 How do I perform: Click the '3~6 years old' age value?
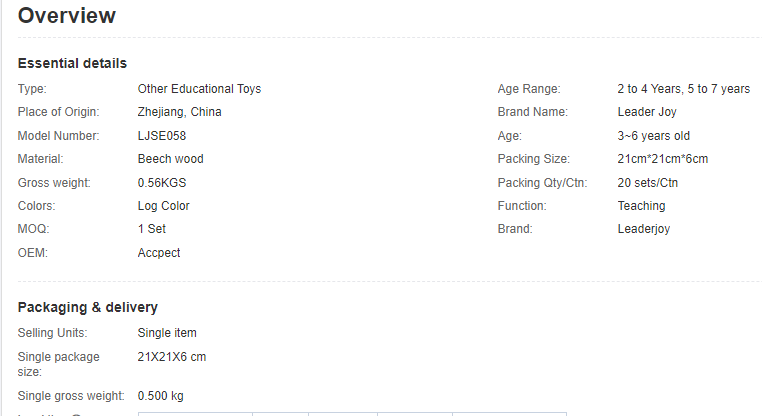(x=654, y=136)
